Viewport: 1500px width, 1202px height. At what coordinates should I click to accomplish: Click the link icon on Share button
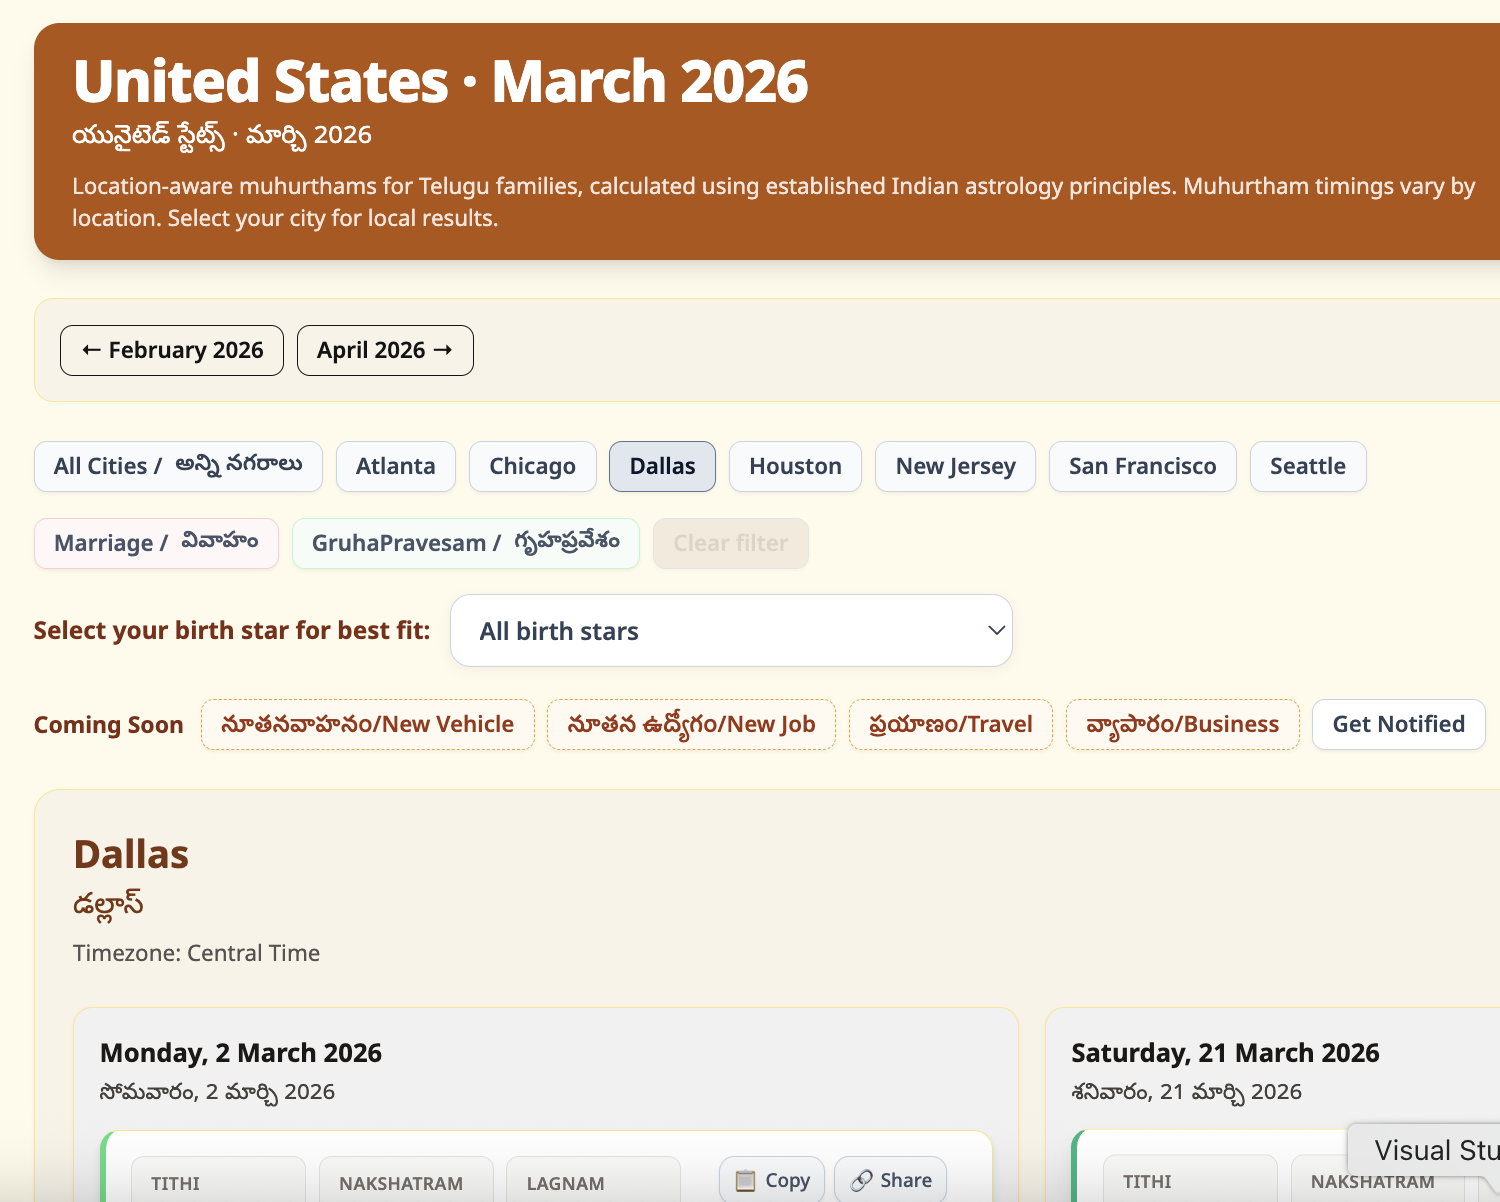[x=861, y=1181]
